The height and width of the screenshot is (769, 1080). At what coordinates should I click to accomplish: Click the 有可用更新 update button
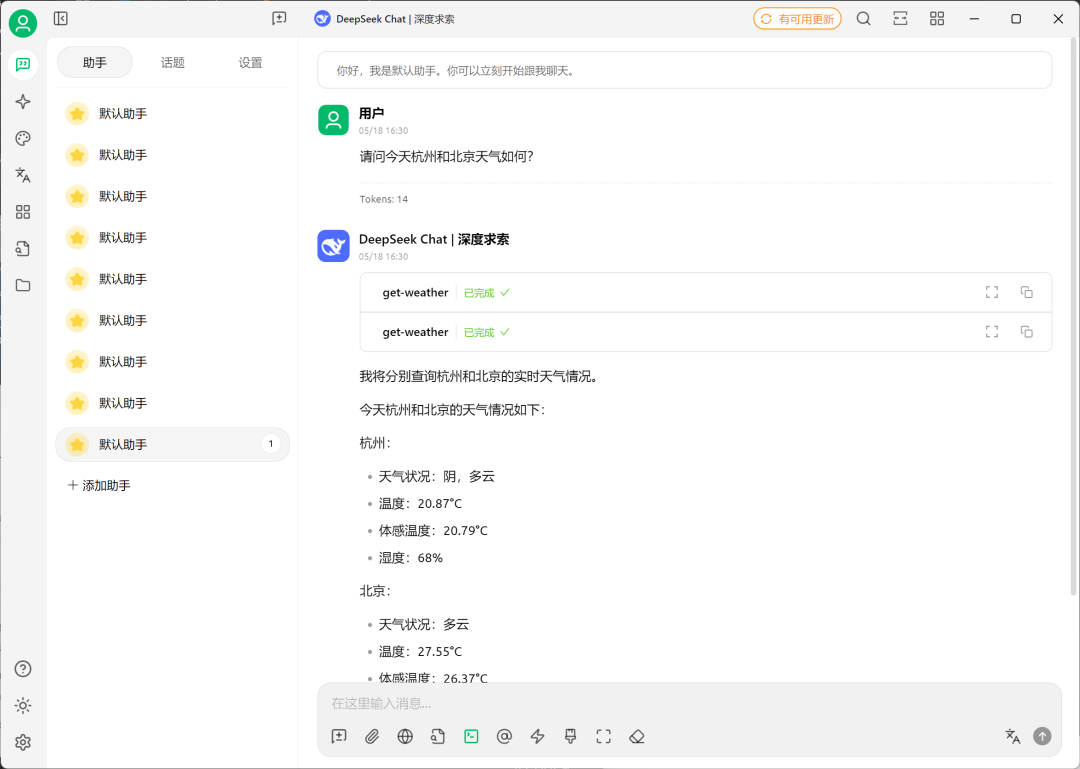point(797,19)
